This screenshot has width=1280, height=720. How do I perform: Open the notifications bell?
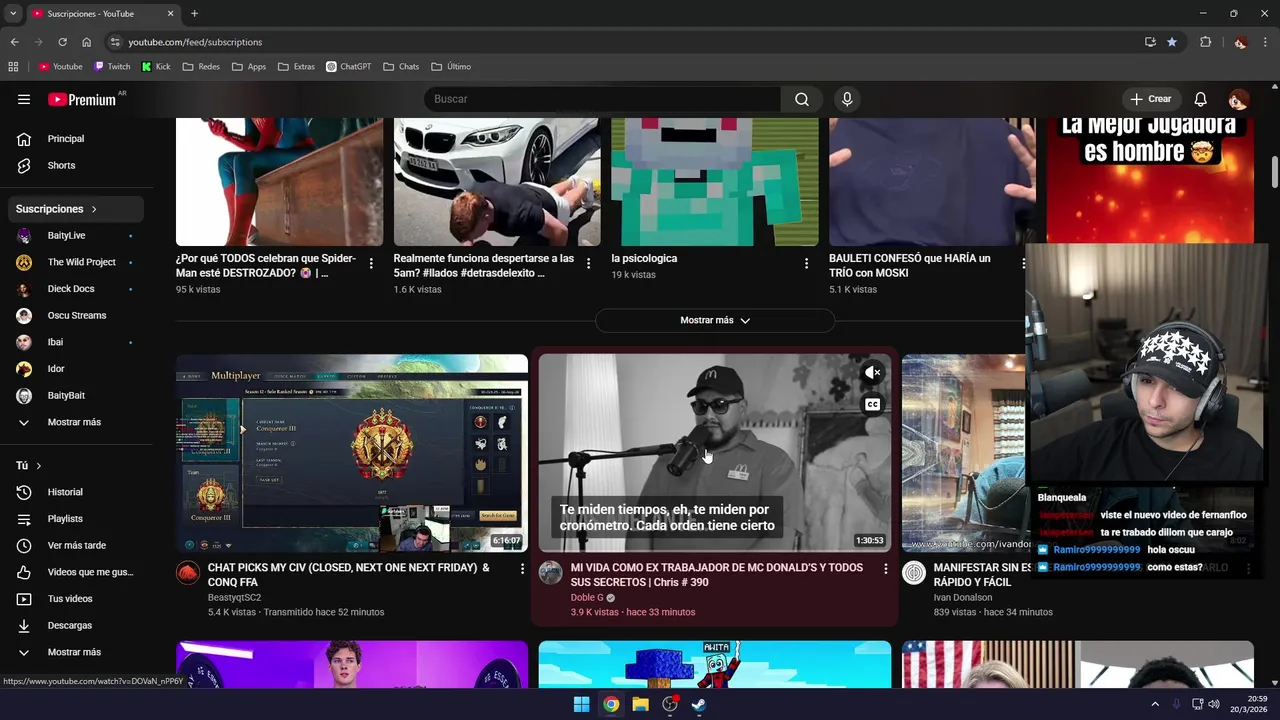(1201, 99)
